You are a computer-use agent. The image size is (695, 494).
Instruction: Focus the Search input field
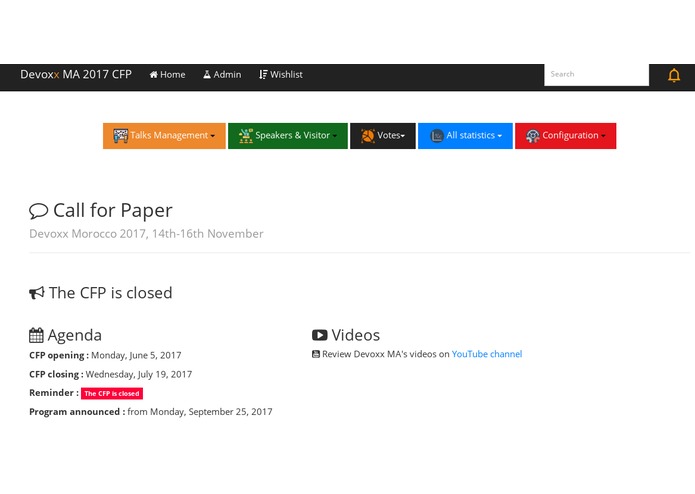597,74
